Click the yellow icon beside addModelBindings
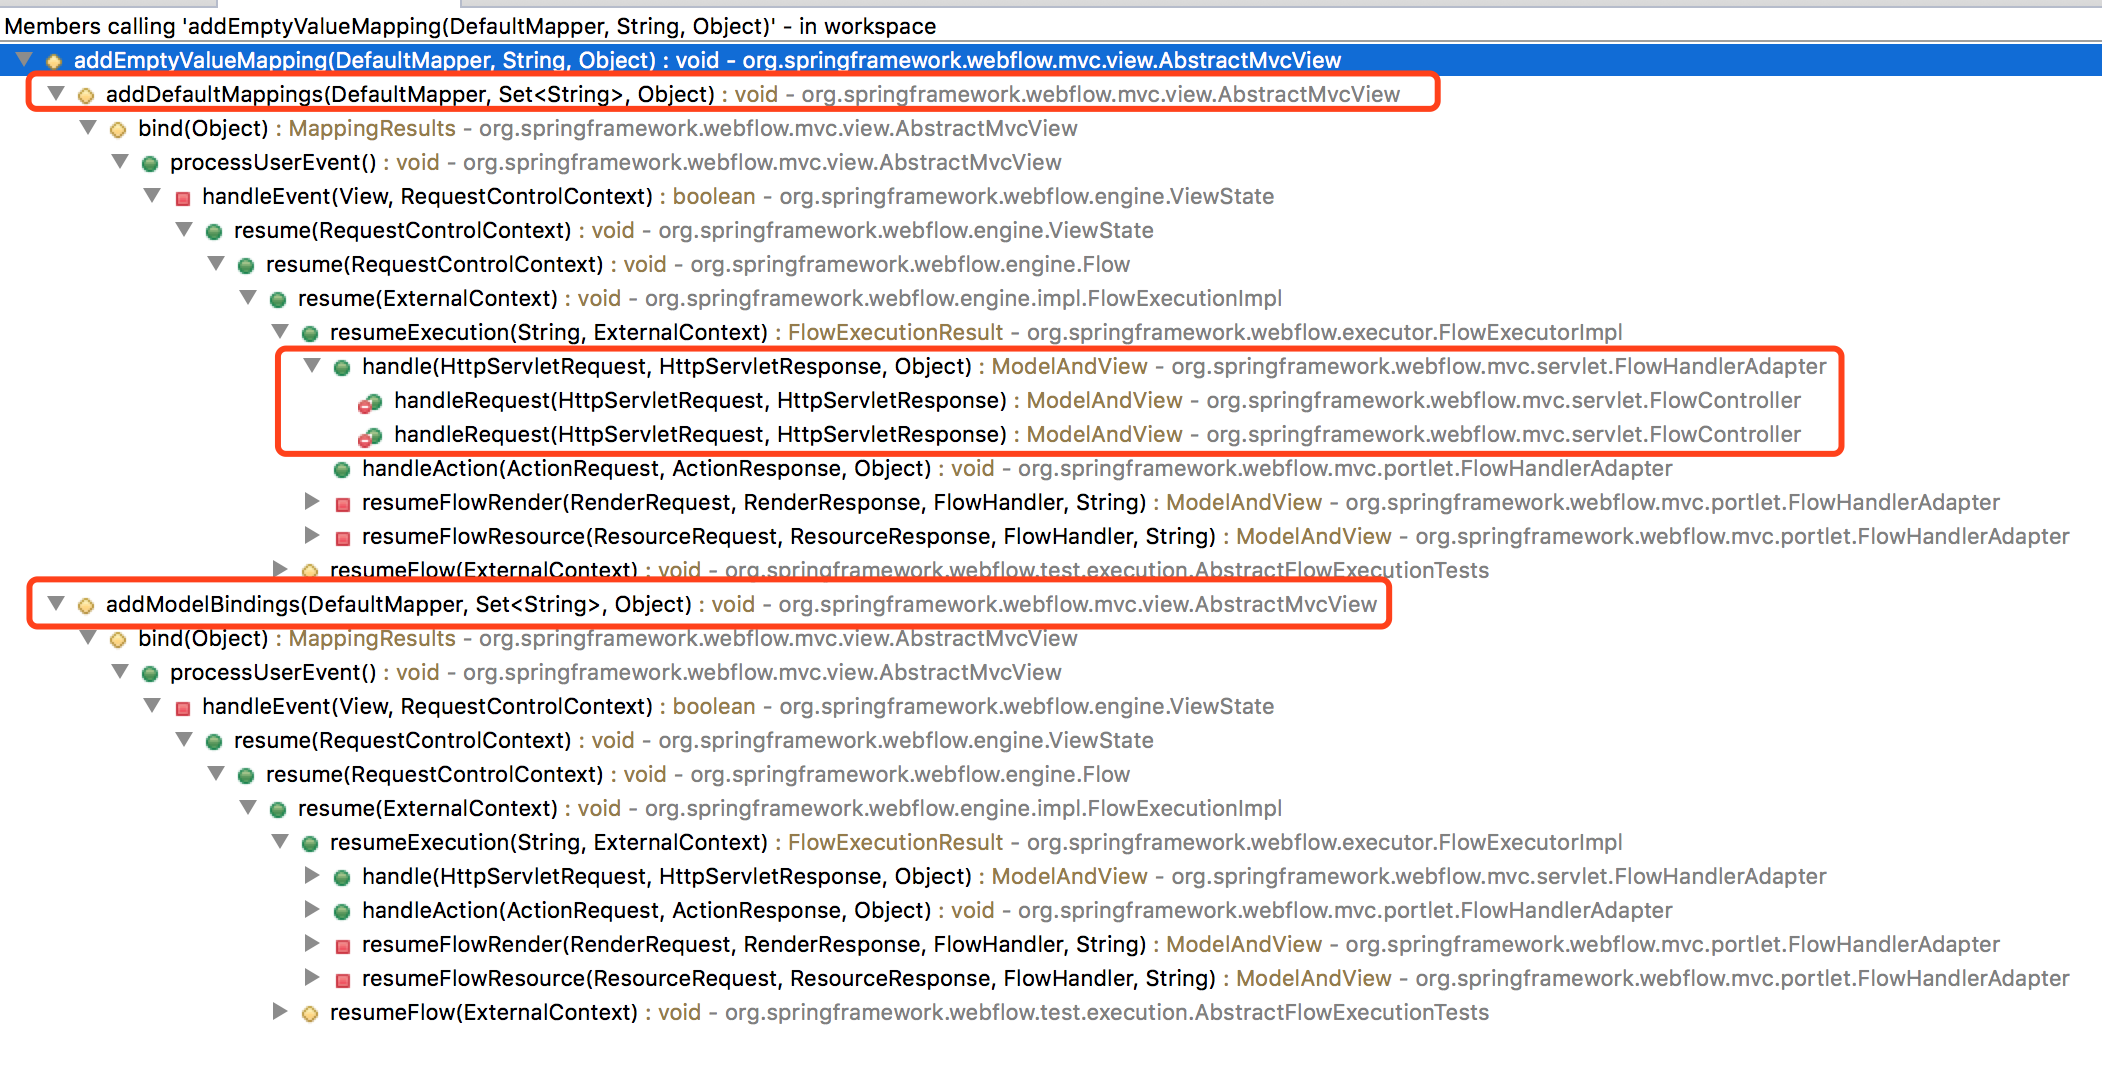Image resolution: width=2102 pixels, height=1068 pixels. coord(86,604)
